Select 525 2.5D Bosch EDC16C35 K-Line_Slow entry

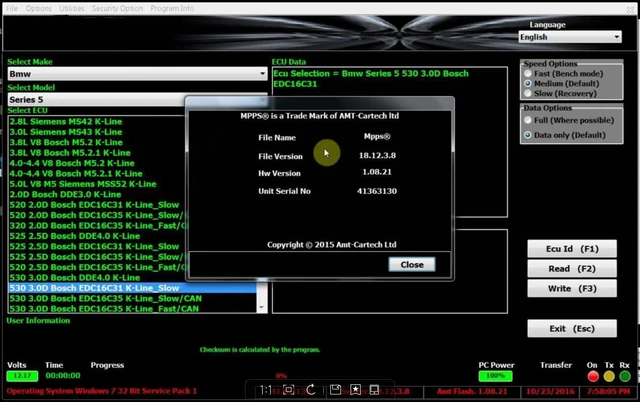click(97, 257)
